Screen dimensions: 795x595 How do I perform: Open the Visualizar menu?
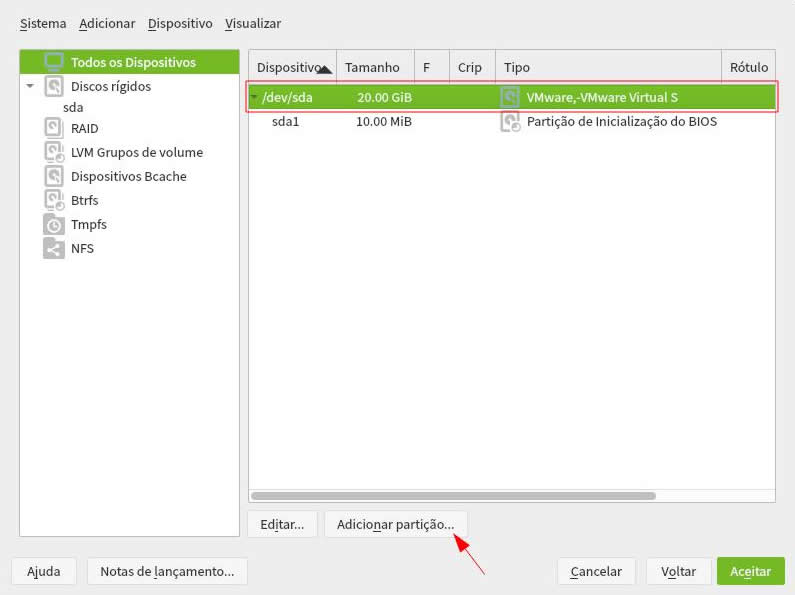click(x=253, y=23)
